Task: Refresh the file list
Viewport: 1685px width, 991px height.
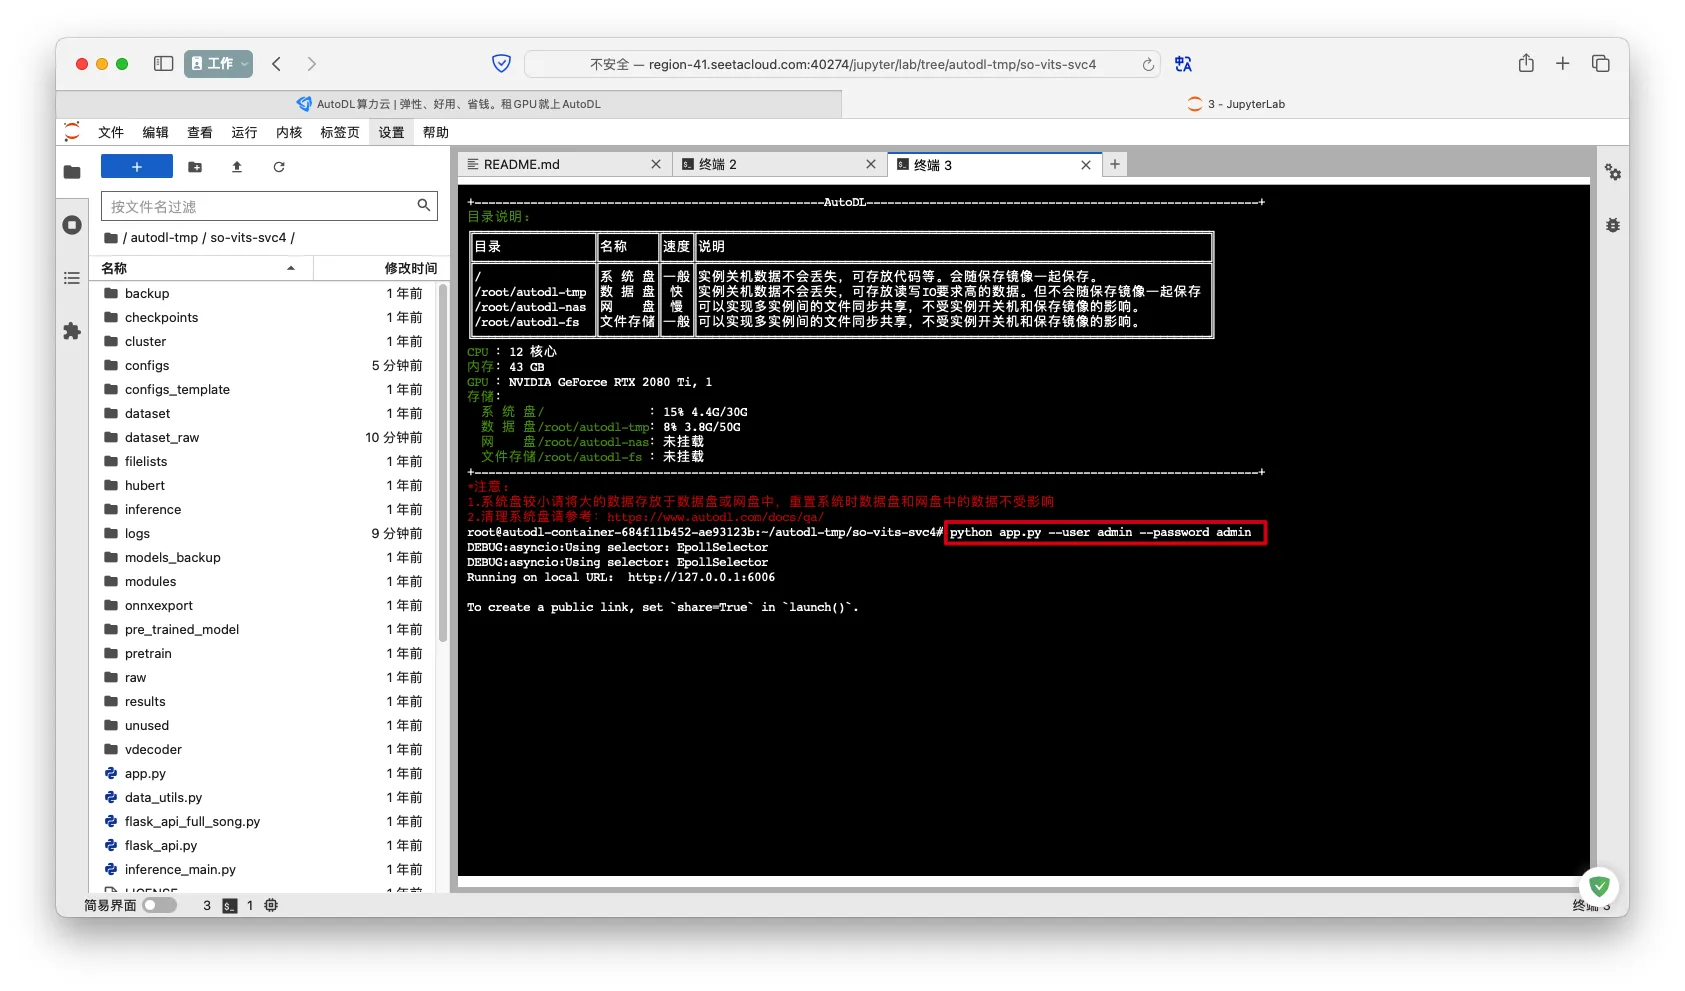Action: [279, 167]
